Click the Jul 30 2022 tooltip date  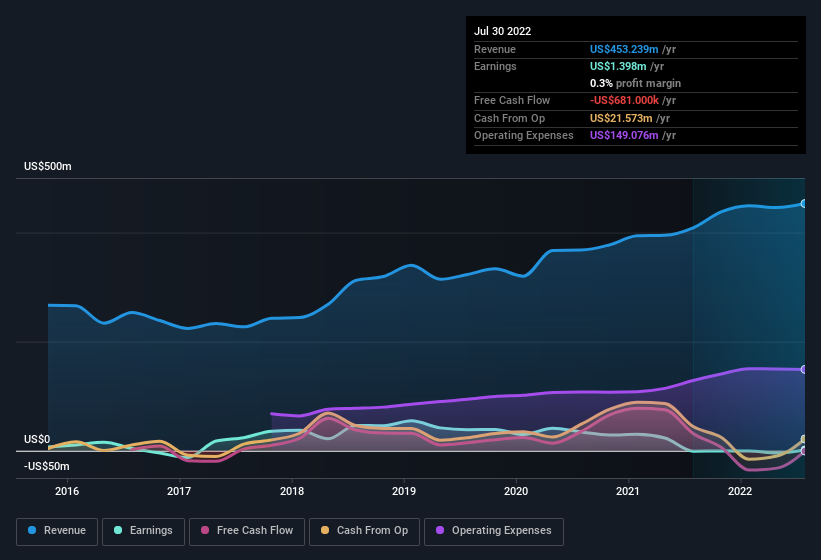pyautogui.click(x=503, y=31)
